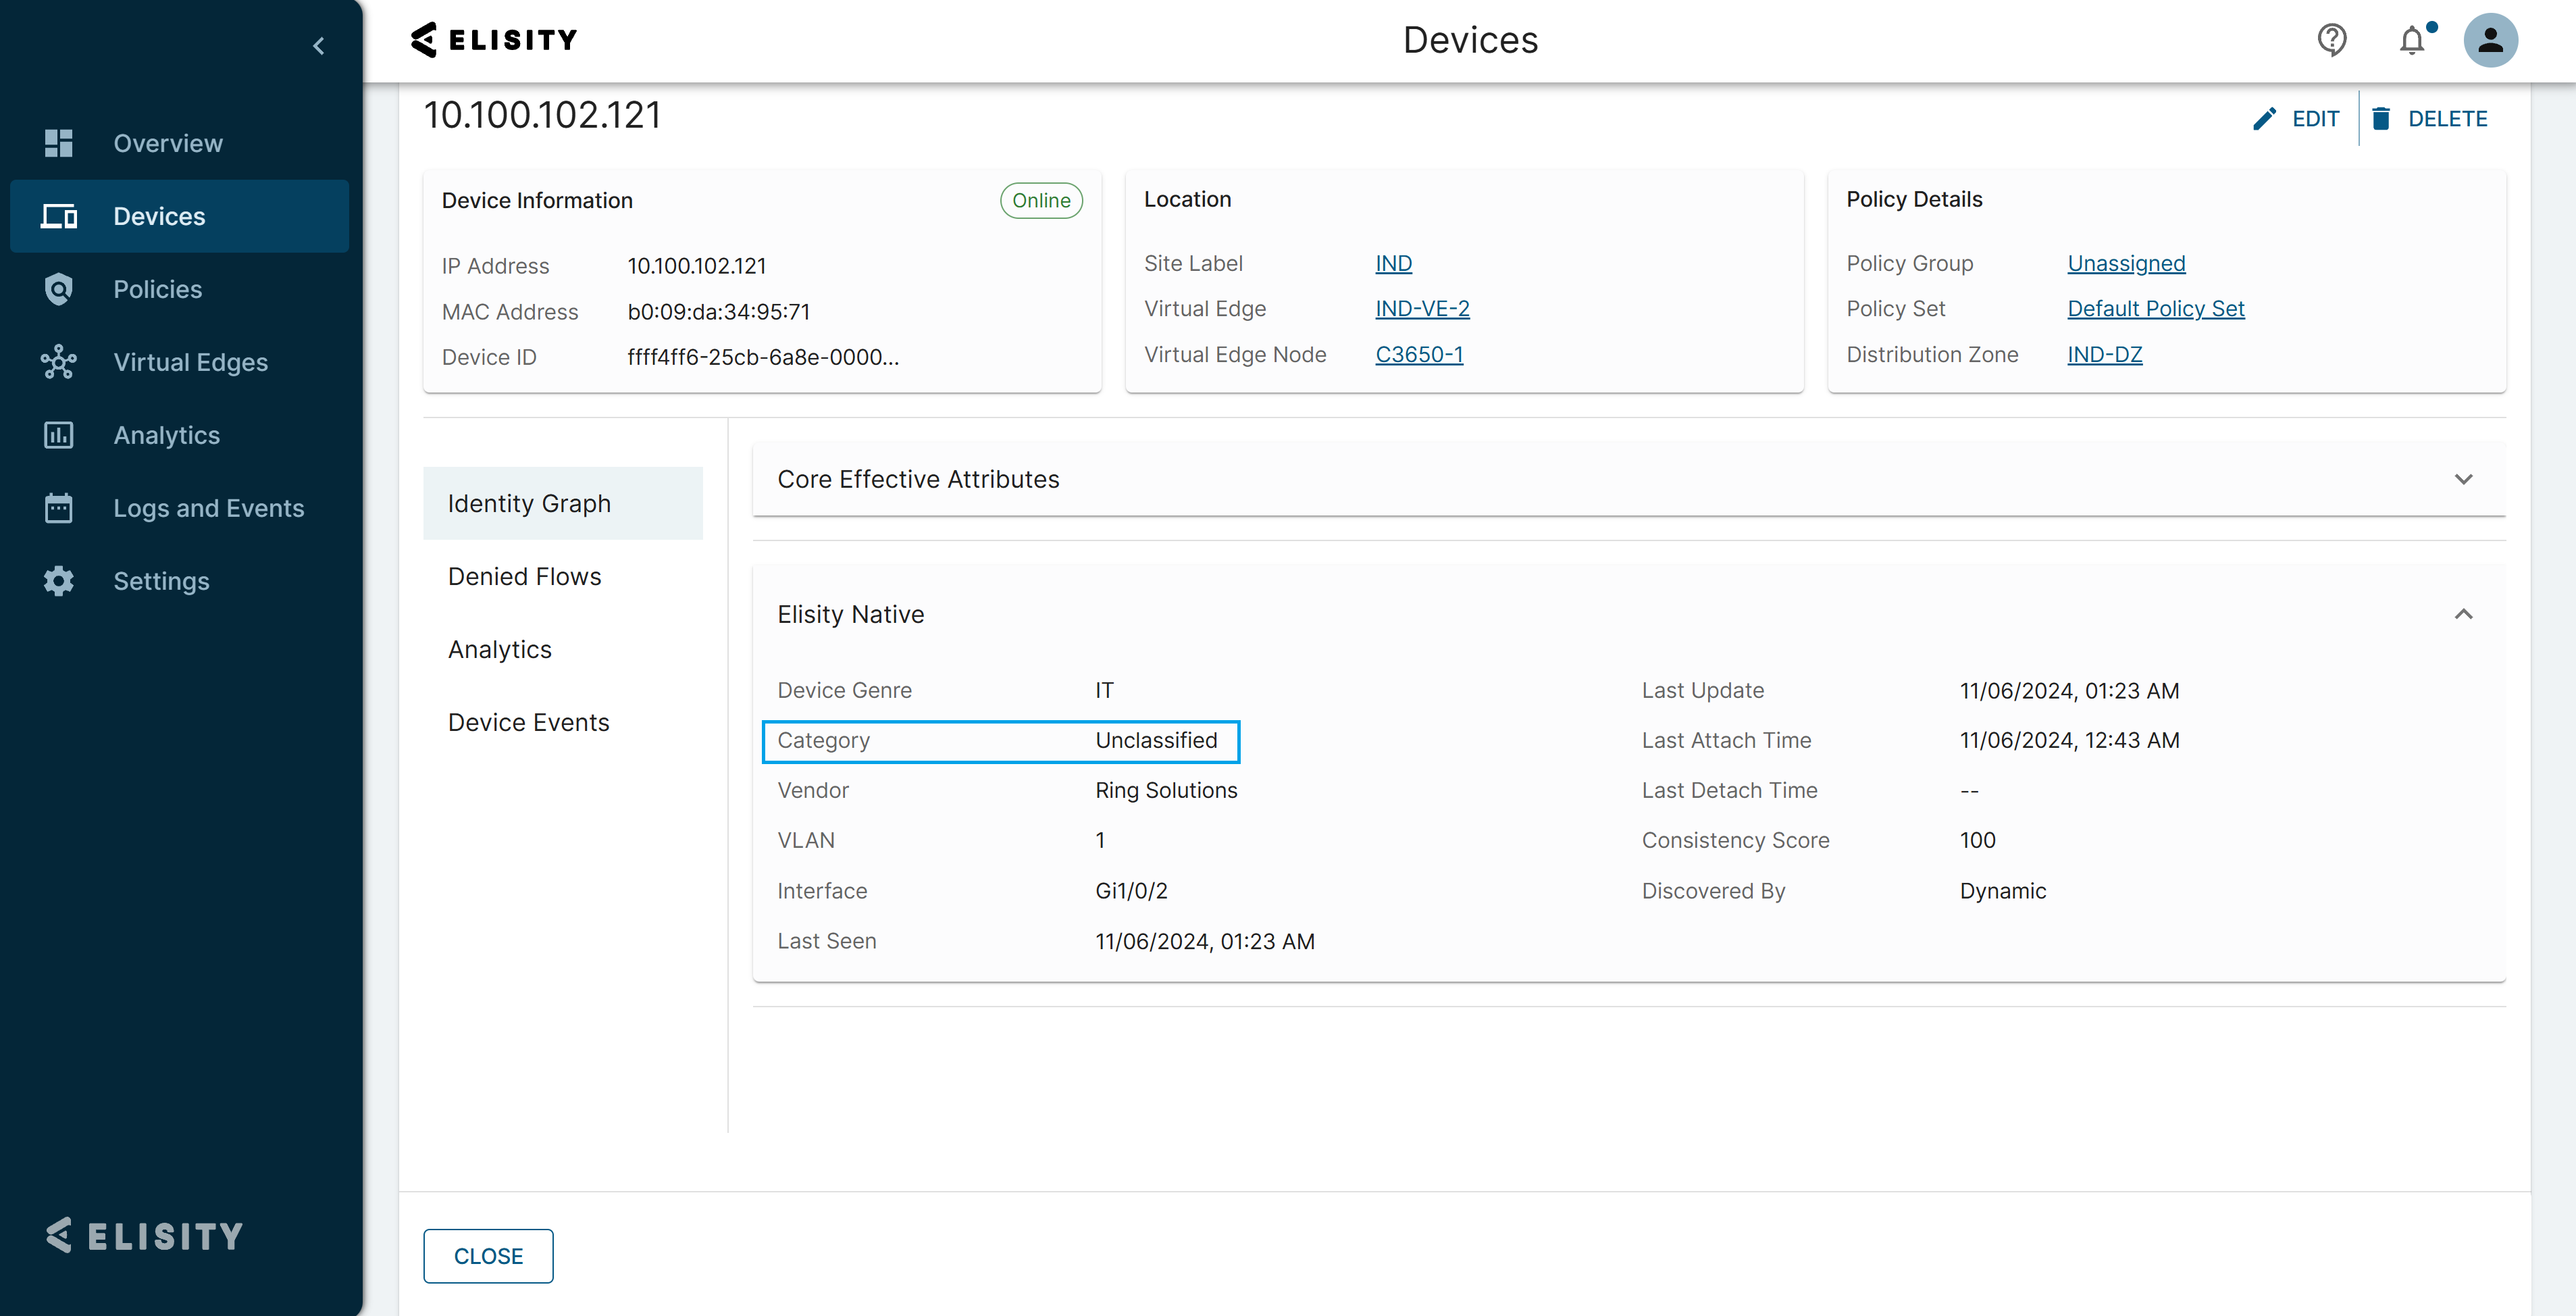Expand the Core Effective Attributes section

pyautogui.click(x=2463, y=479)
